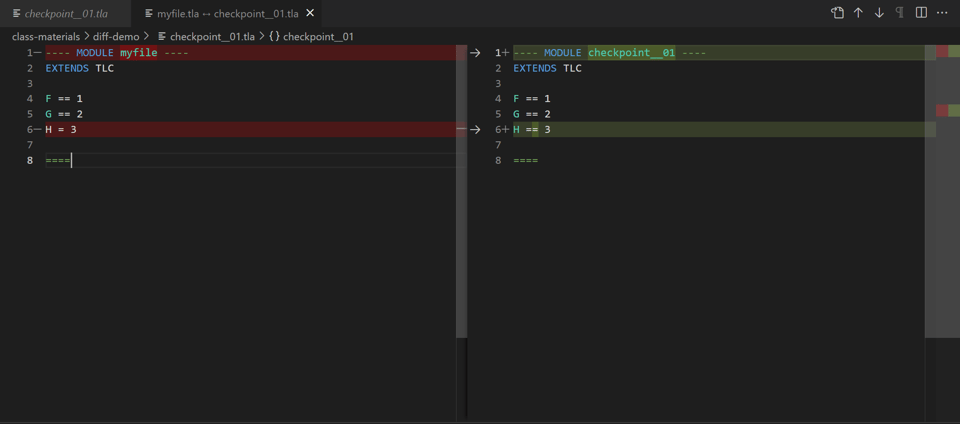Toggle whitespace trimming pilcrow icon
Image resolution: width=960 pixels, height=424 pixels.
pyautogui.click(x=900, y=13)
